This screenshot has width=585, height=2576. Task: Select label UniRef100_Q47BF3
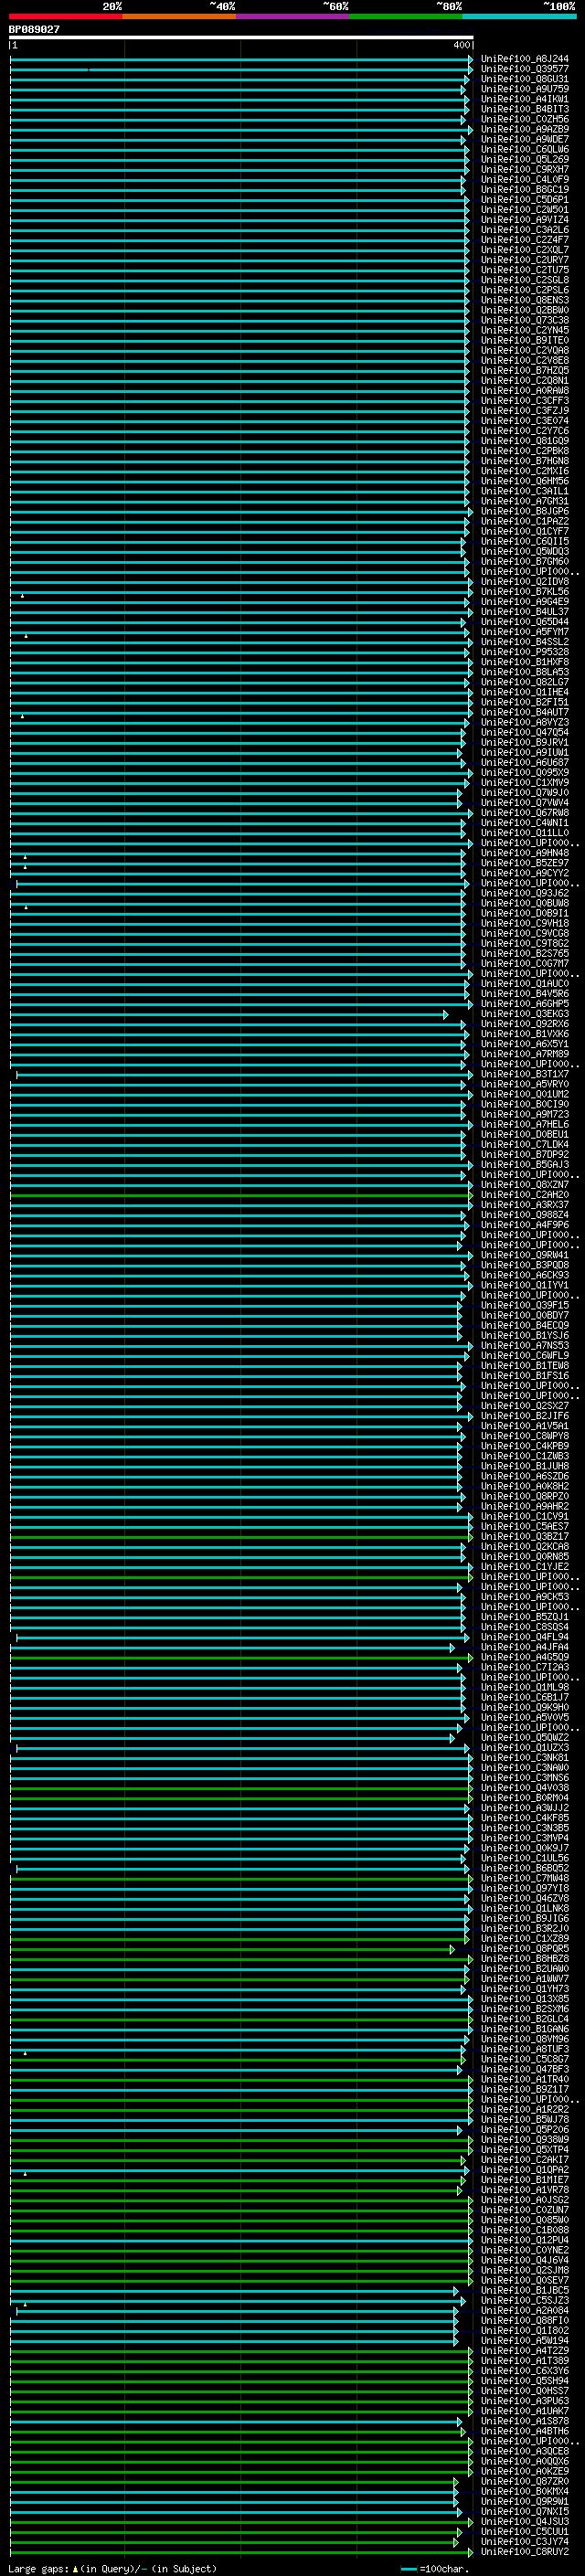click(525, 2069)
